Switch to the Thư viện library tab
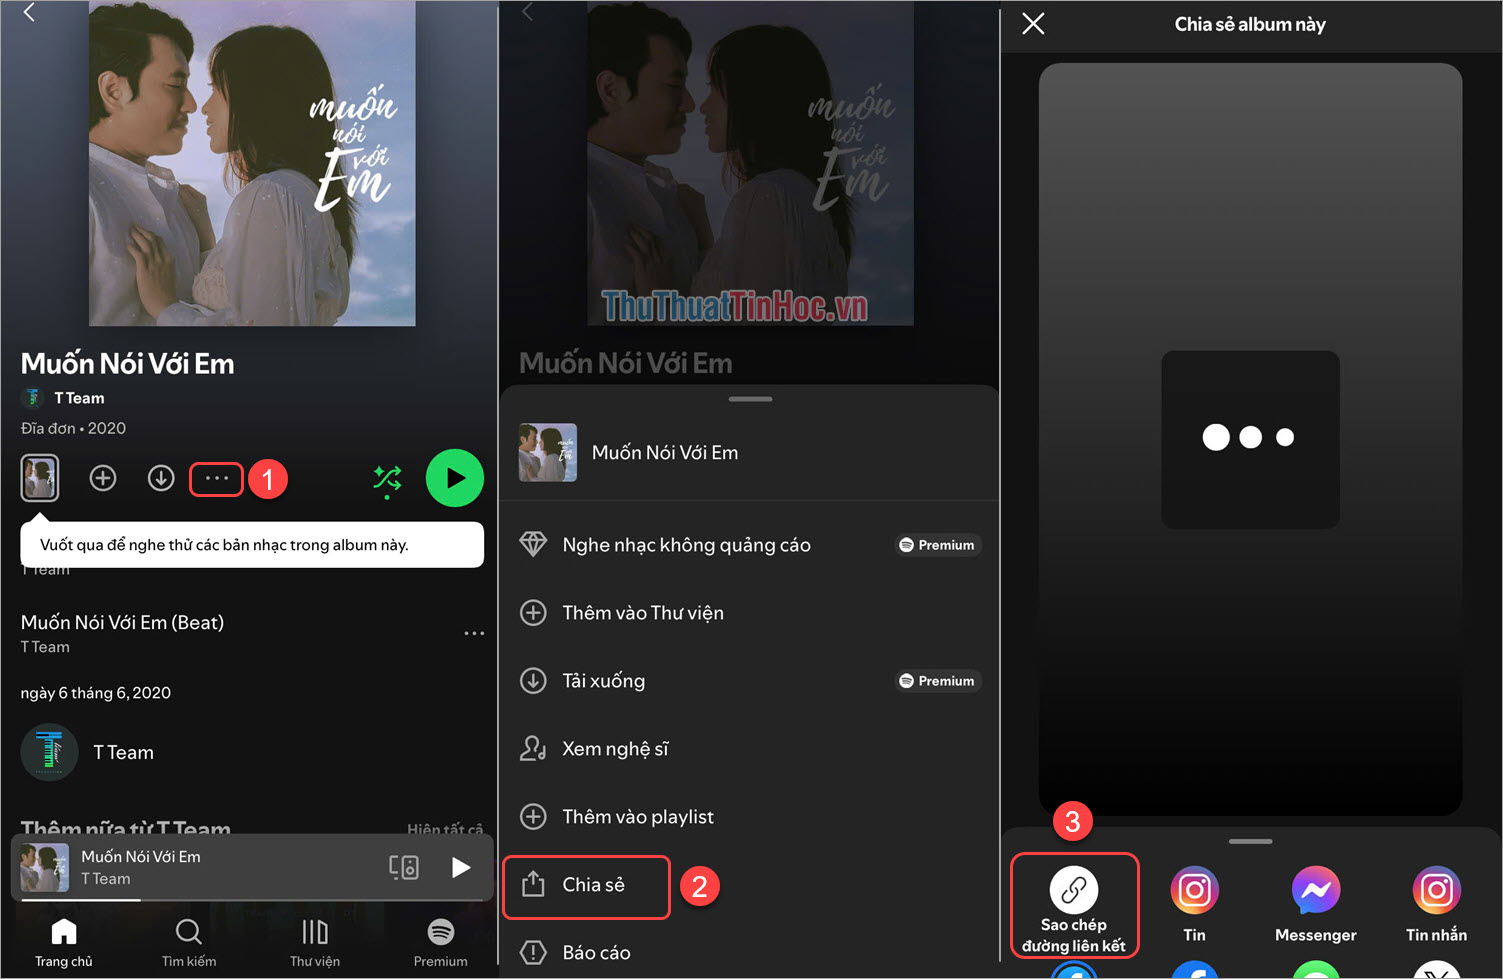This screenshot has height=979, width=1503. click(315, 943)
